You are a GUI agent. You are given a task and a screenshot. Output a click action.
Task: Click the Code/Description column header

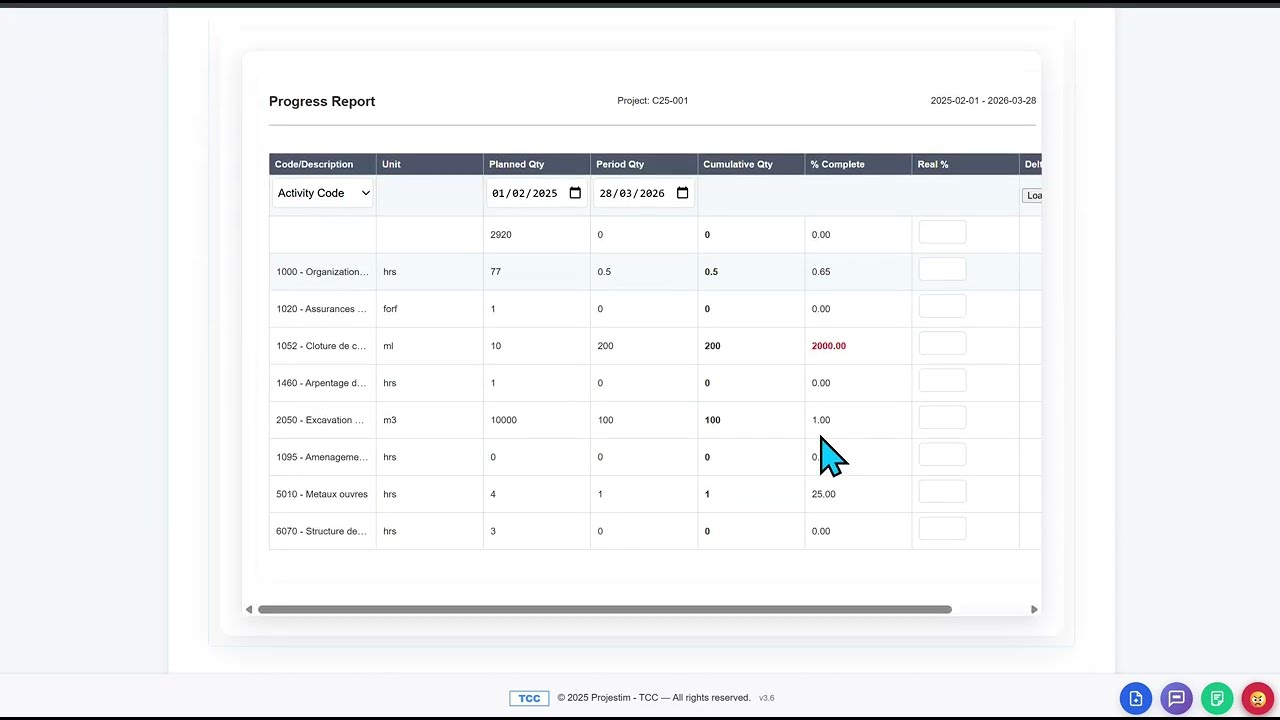click(x=322, y=164)
